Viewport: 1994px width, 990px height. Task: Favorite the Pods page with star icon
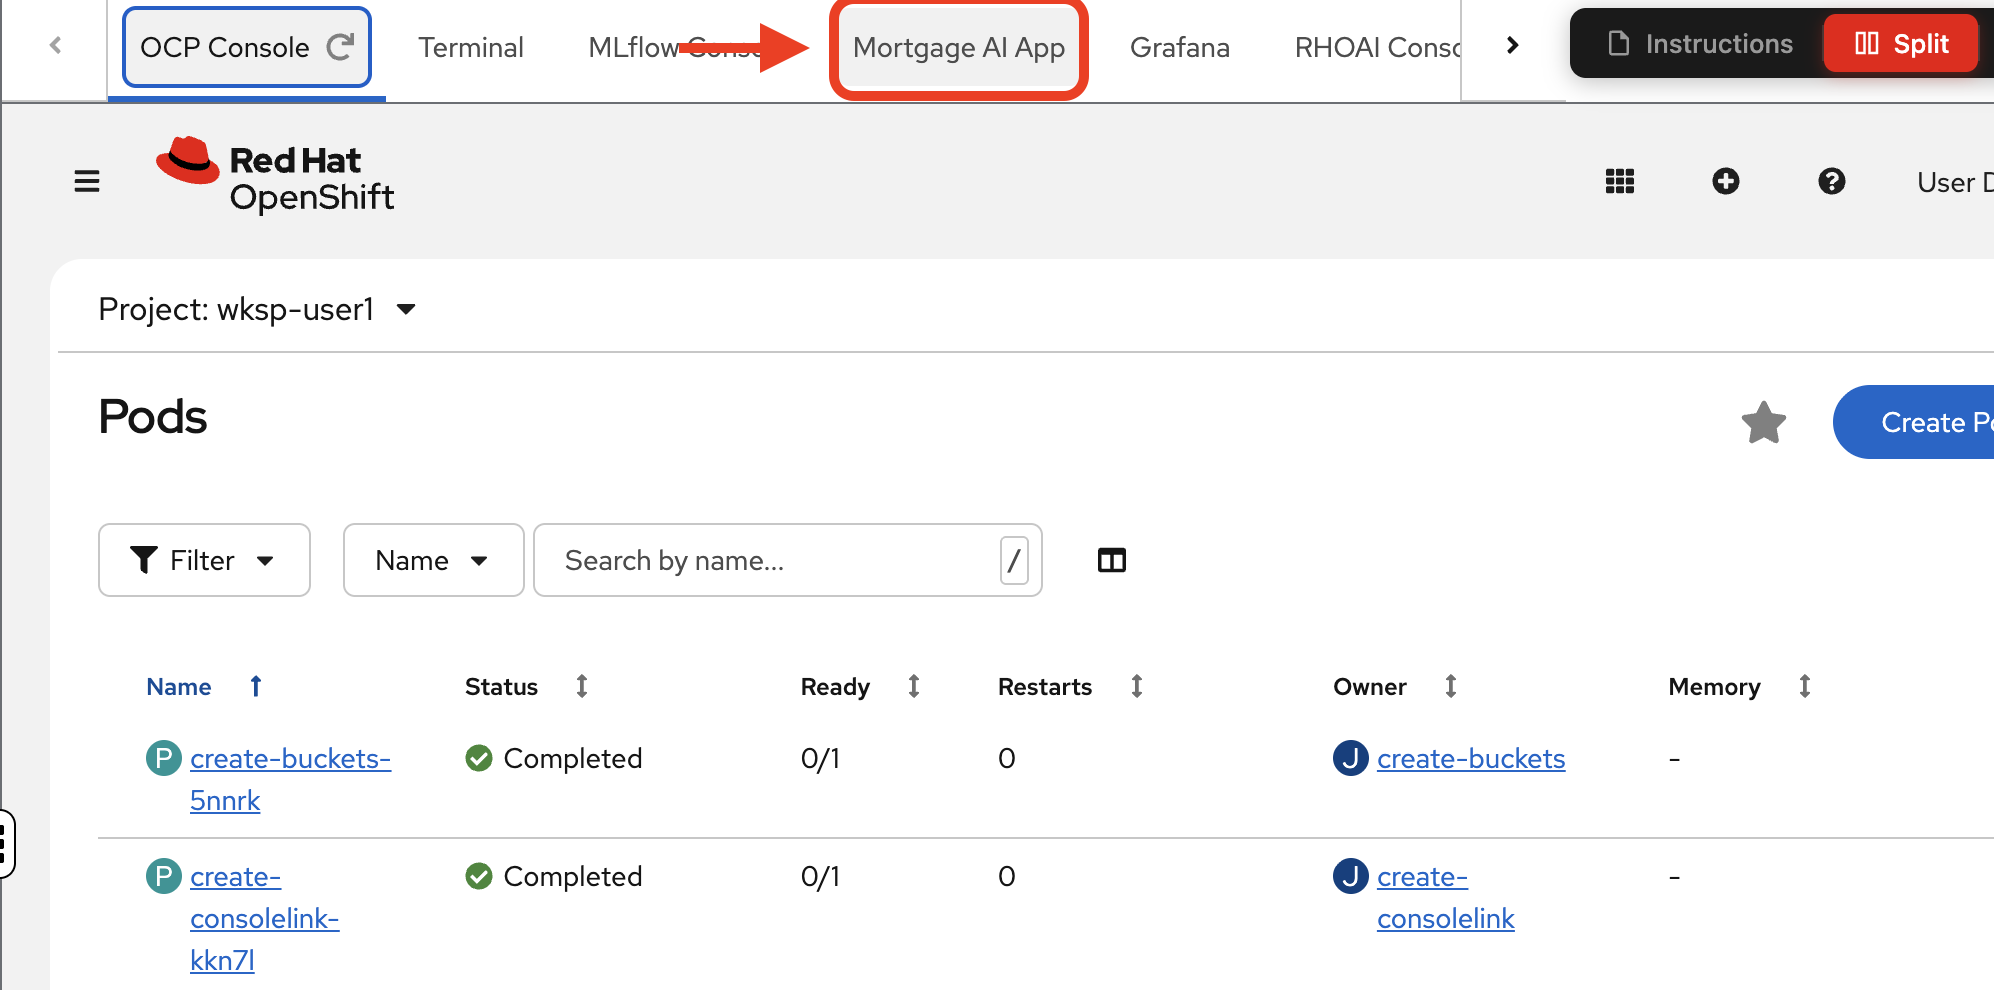point(1763,422)
